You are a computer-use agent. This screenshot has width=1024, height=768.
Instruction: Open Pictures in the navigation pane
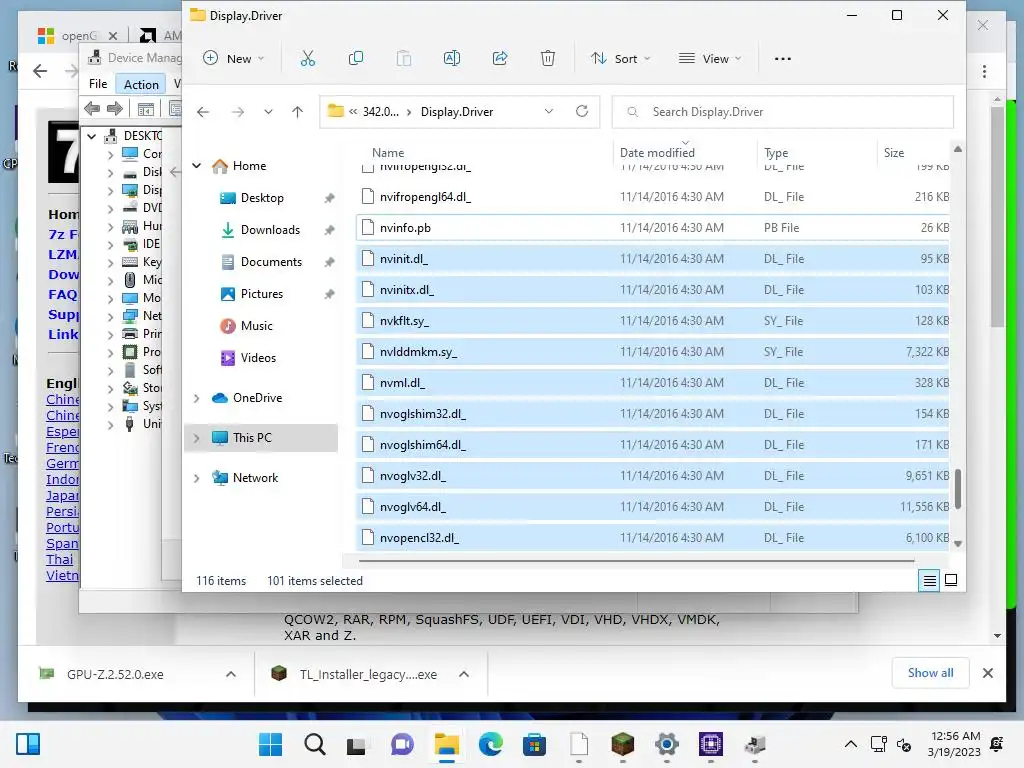261,294
